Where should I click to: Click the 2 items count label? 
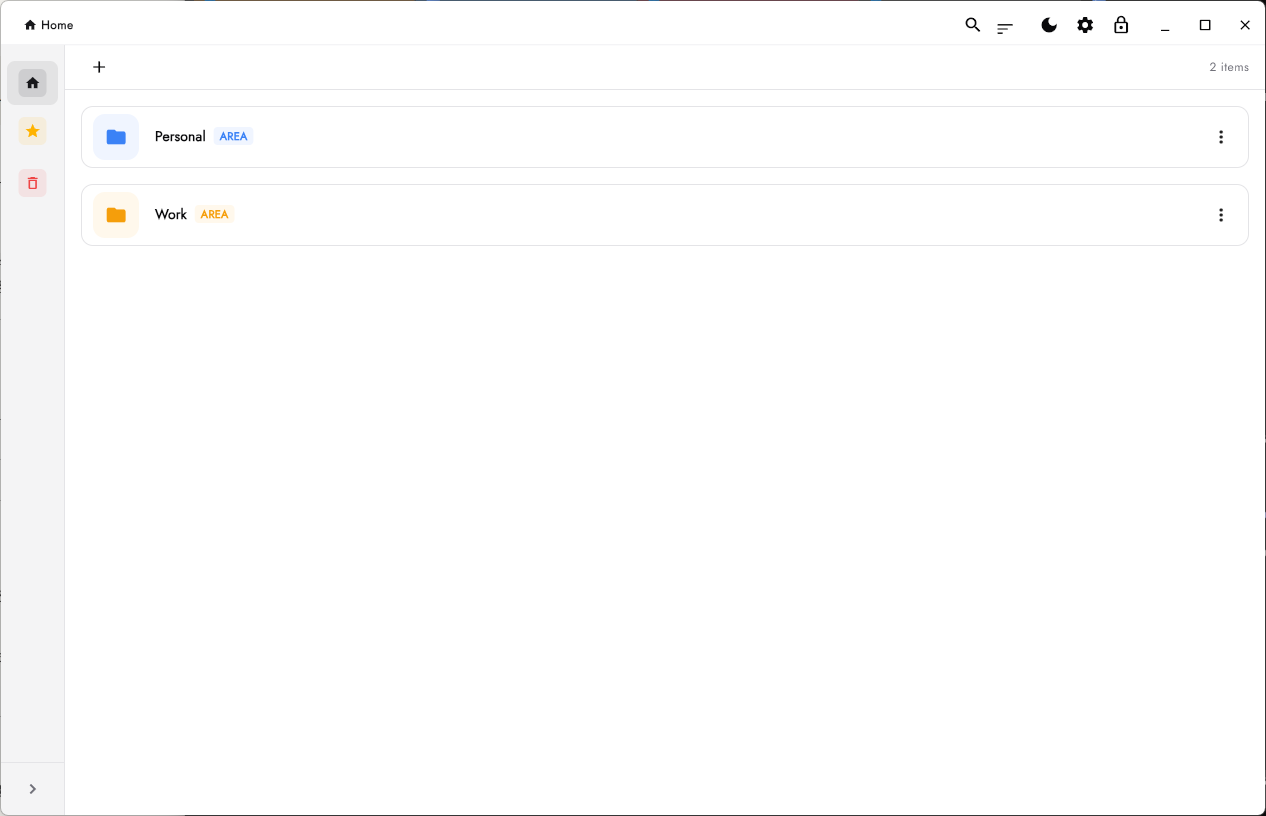pyautogui.click(x=1229, y=67)
